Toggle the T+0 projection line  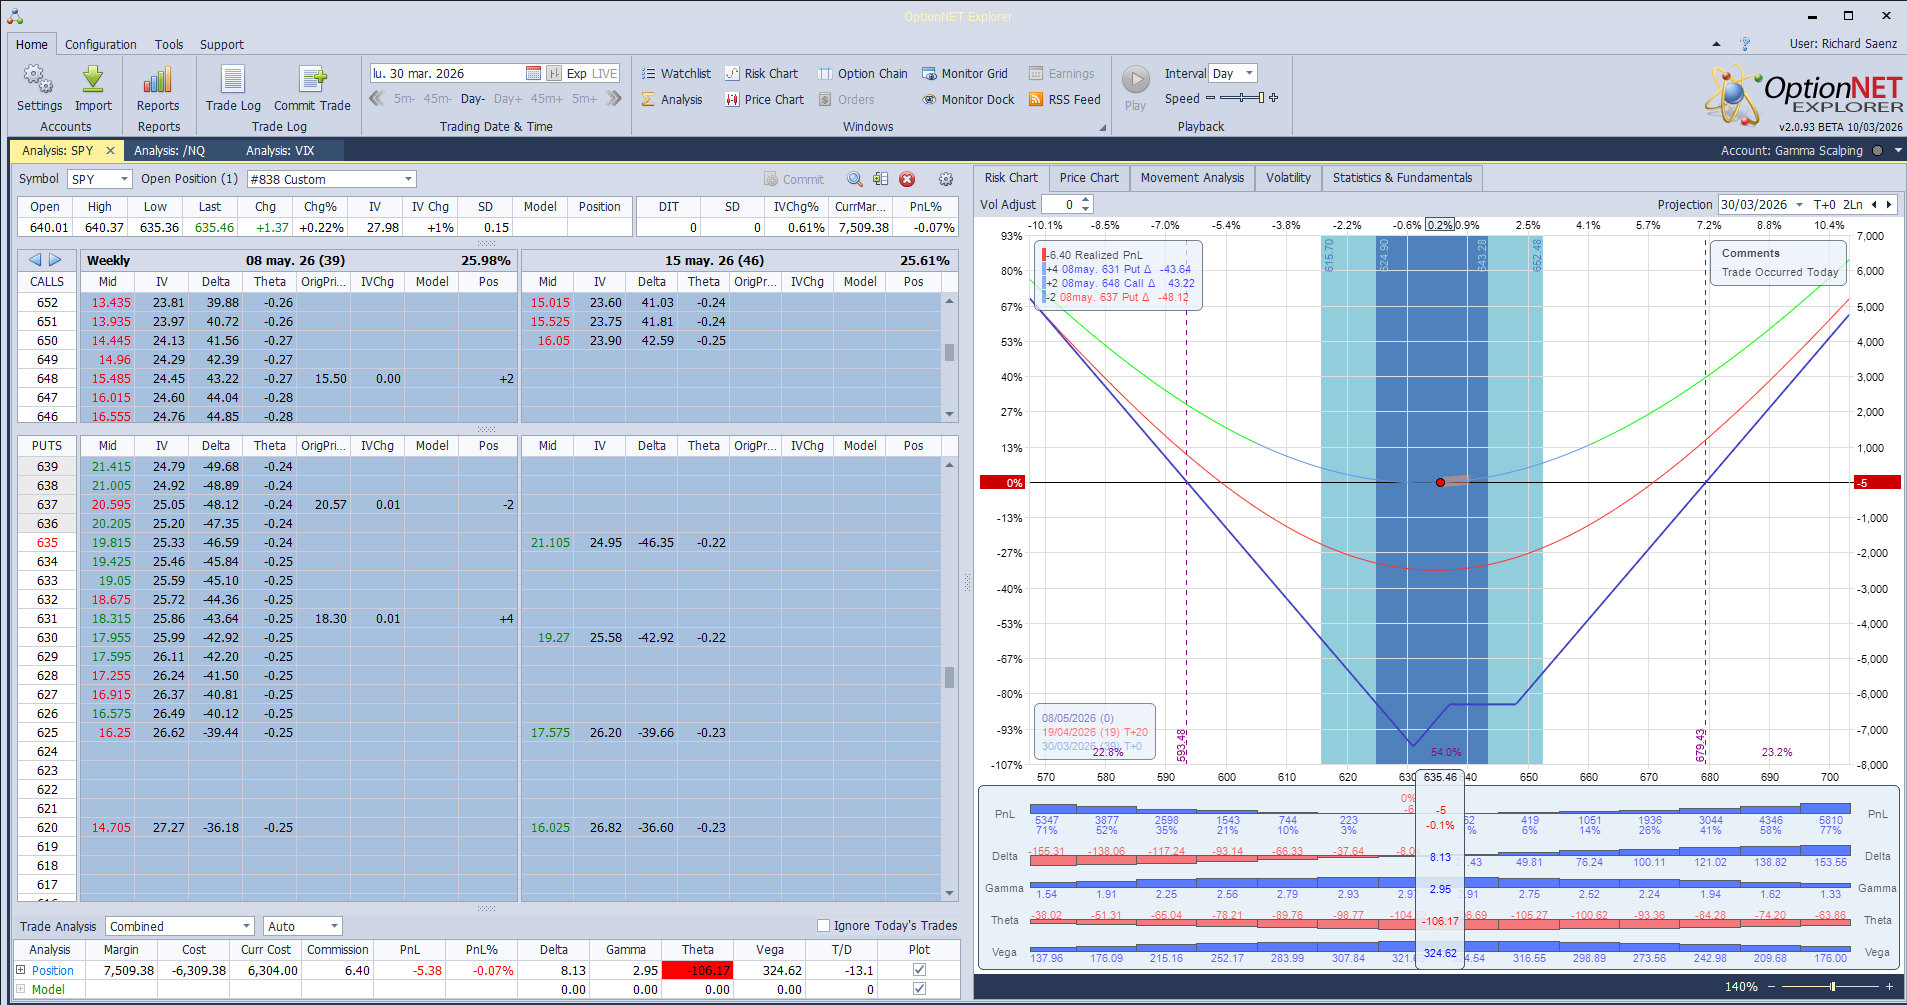pos(1825,204)
